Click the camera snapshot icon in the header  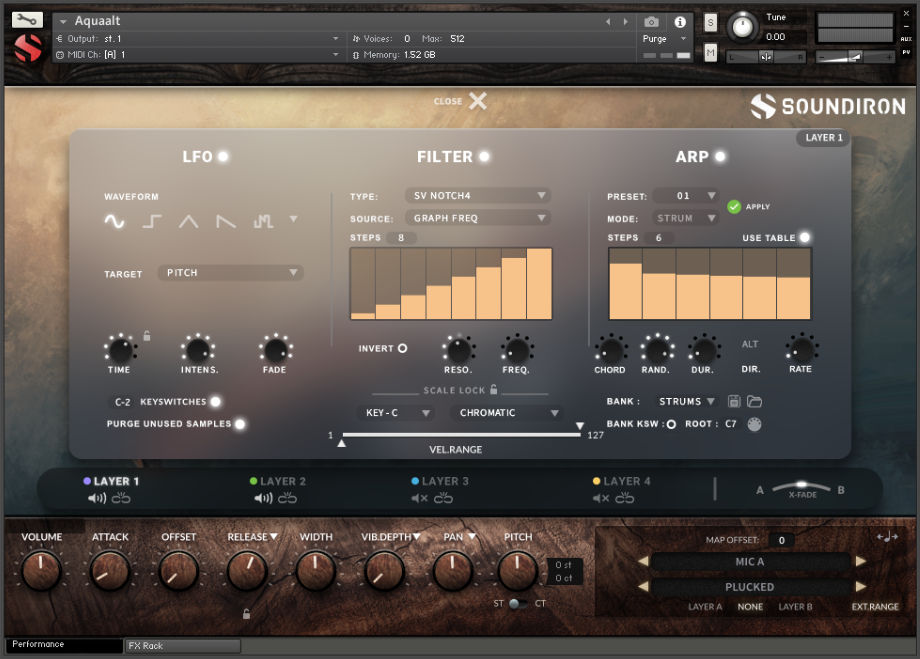pyautogui.click(x=654, y=23)
